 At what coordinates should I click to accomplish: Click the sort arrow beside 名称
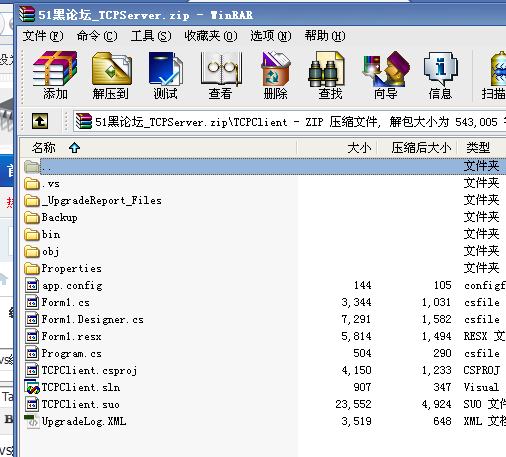click(x=74, y=147)
